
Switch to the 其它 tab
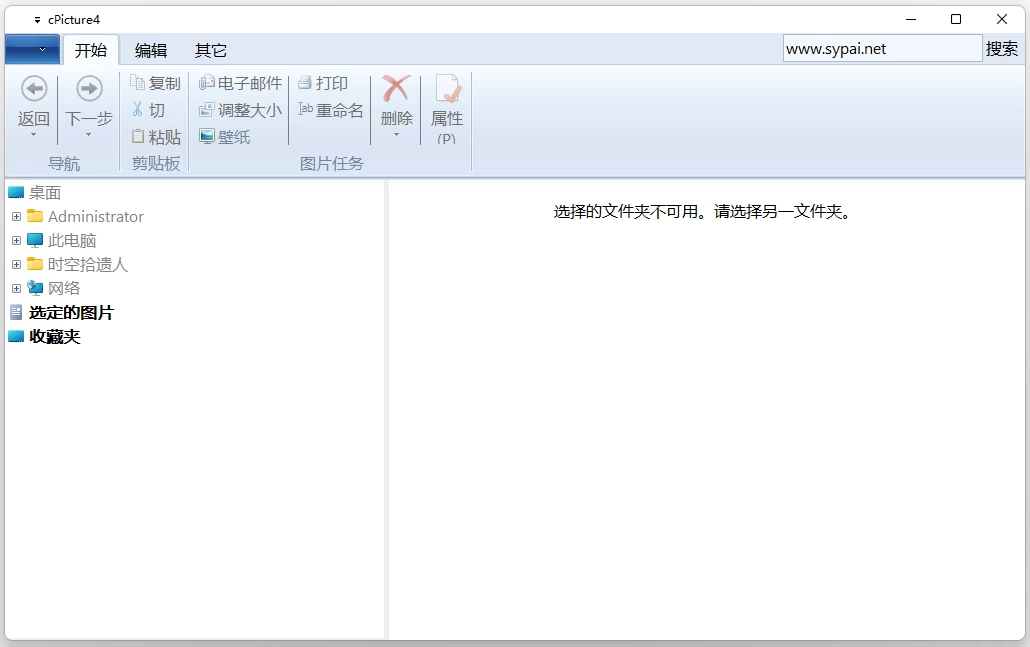tap(210, 49)
